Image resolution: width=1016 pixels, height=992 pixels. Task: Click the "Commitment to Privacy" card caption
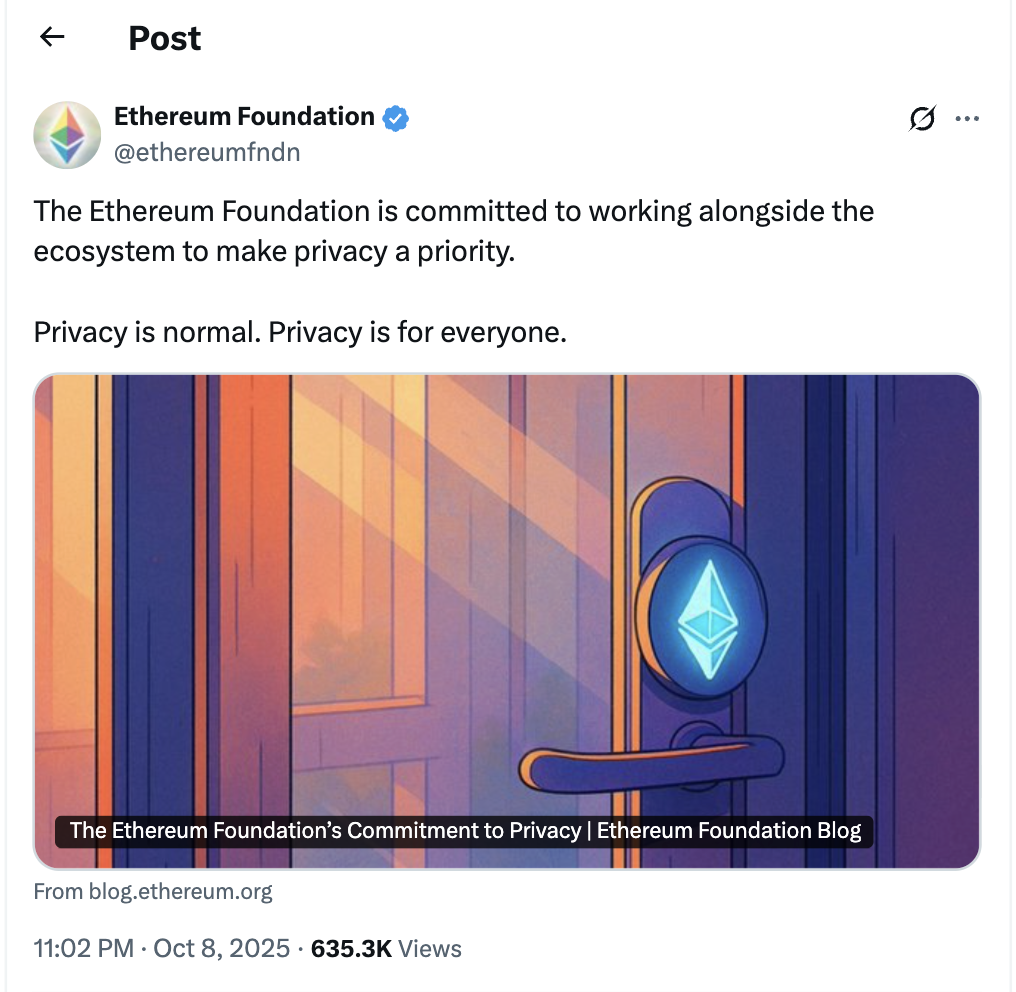coord(465,831)
